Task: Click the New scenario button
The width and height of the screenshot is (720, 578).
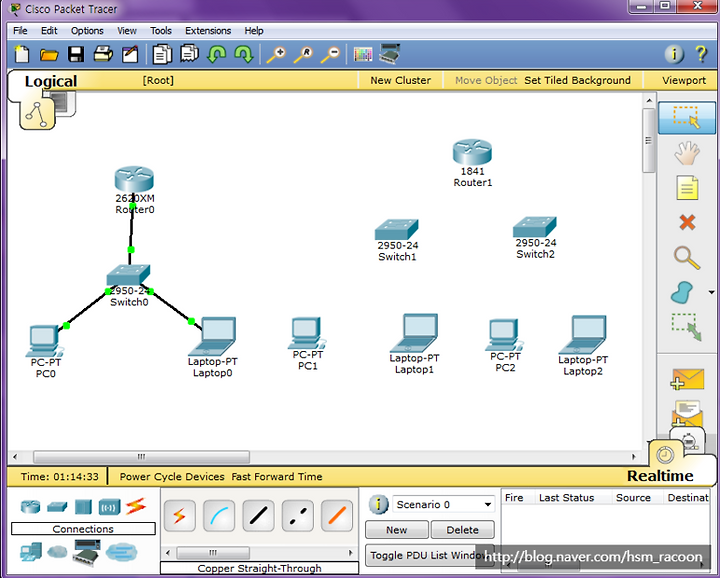Action: point(397,530)
